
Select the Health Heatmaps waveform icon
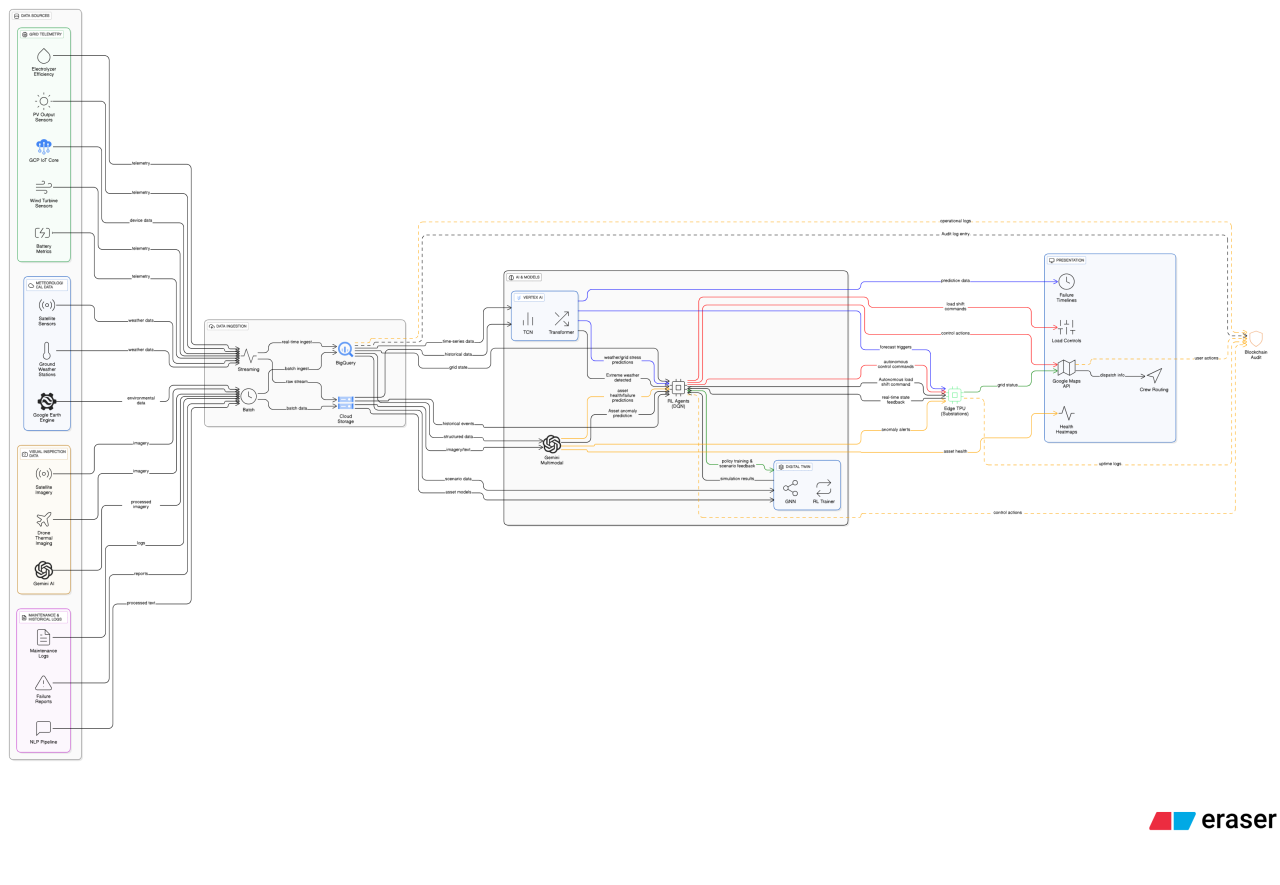[1067, 411]
